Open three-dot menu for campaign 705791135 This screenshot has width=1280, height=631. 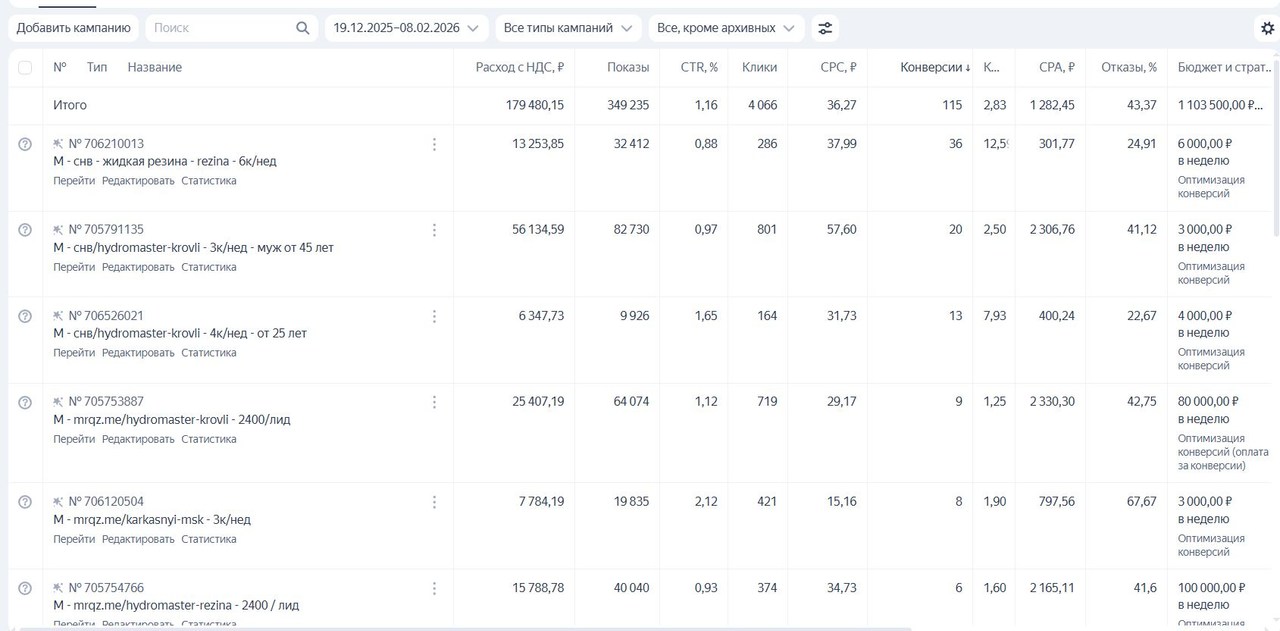(434, 230)
